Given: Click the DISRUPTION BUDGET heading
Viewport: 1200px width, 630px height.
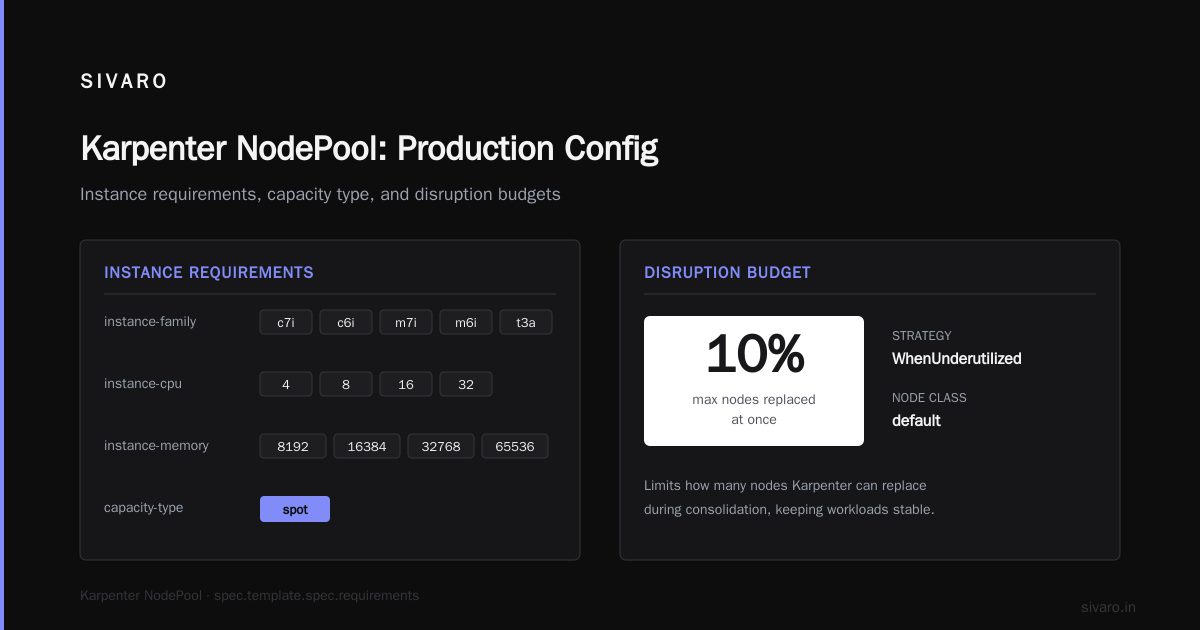Looking at the screenshot, I should point(727,272).
